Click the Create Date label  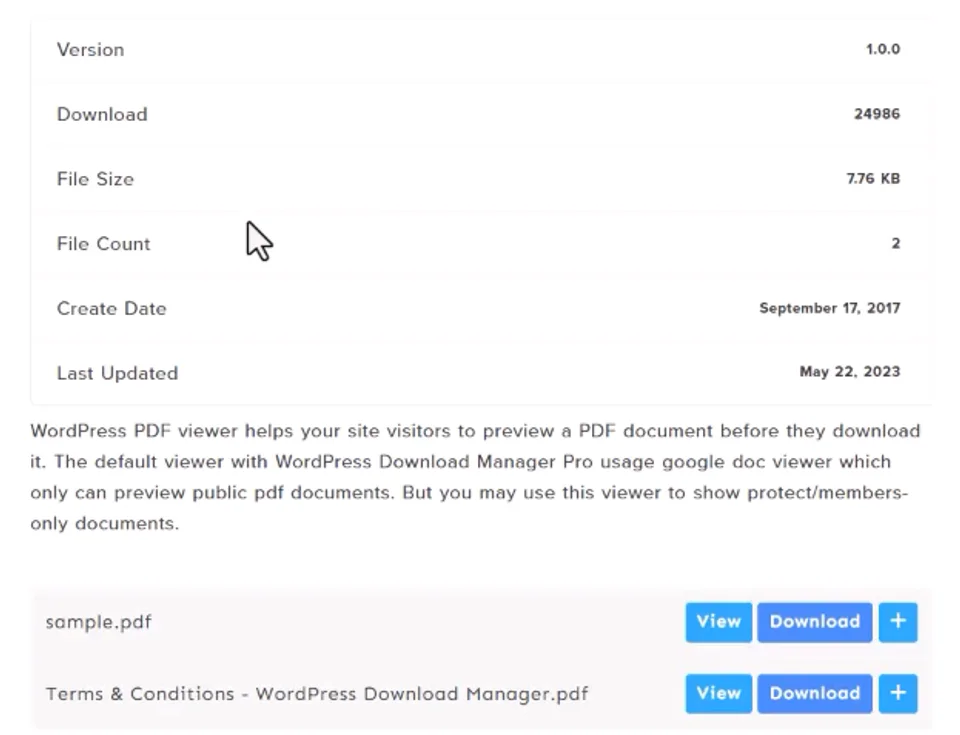coord(111,309)
